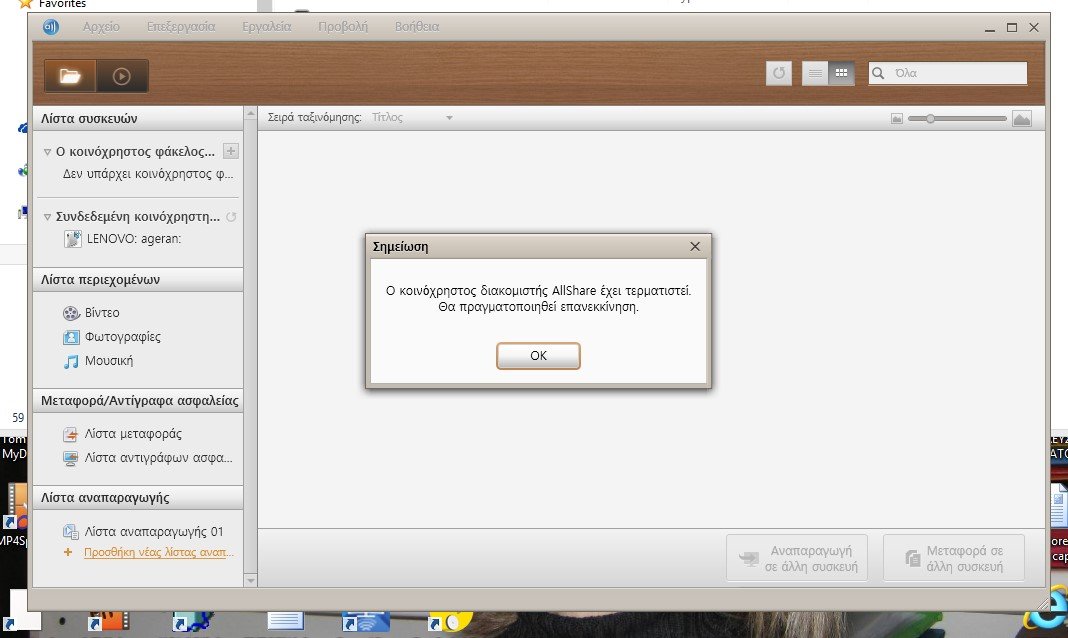Collapse Ο κοινόχρηστος φάκελος section
The width and height of the screenshot is (1068, 638).
[47, 152]
